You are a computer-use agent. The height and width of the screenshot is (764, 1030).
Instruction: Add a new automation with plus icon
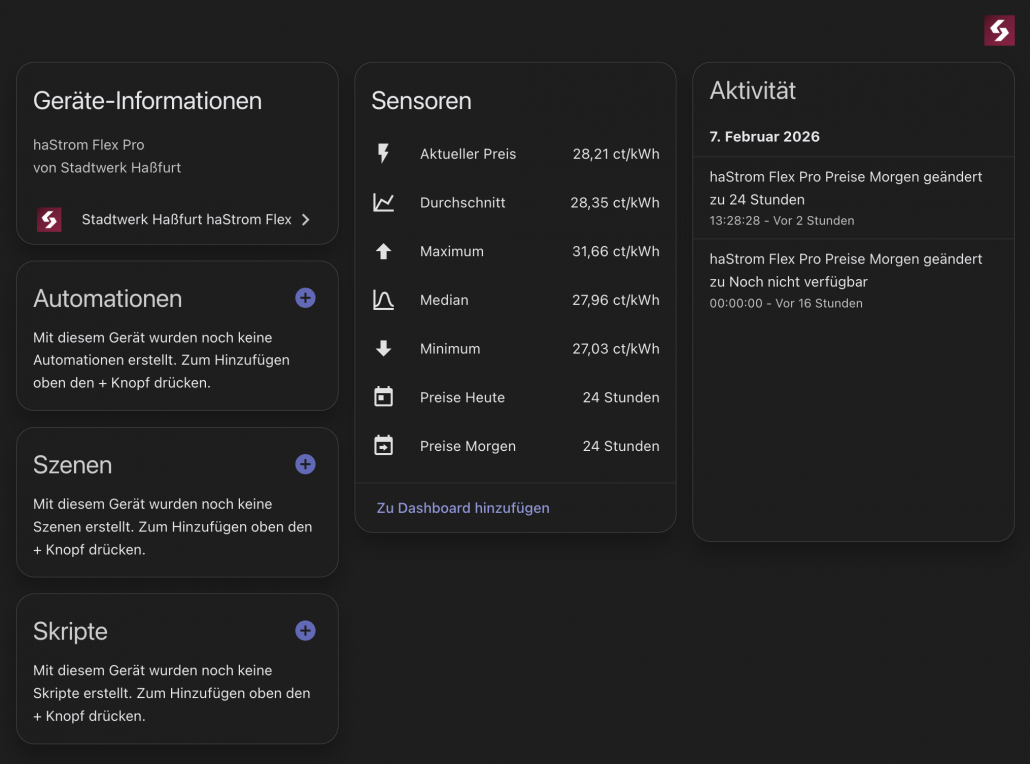[x=305, y=298]
